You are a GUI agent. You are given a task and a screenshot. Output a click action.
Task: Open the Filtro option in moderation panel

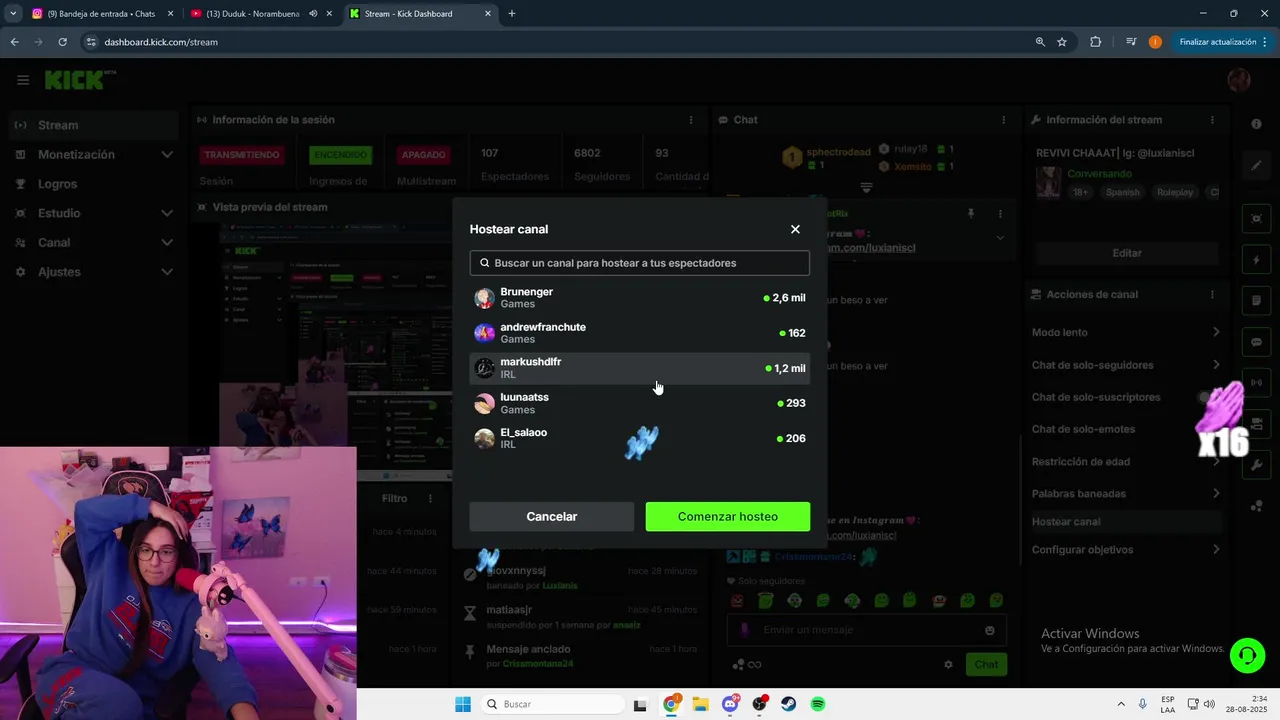coord(394,498)
